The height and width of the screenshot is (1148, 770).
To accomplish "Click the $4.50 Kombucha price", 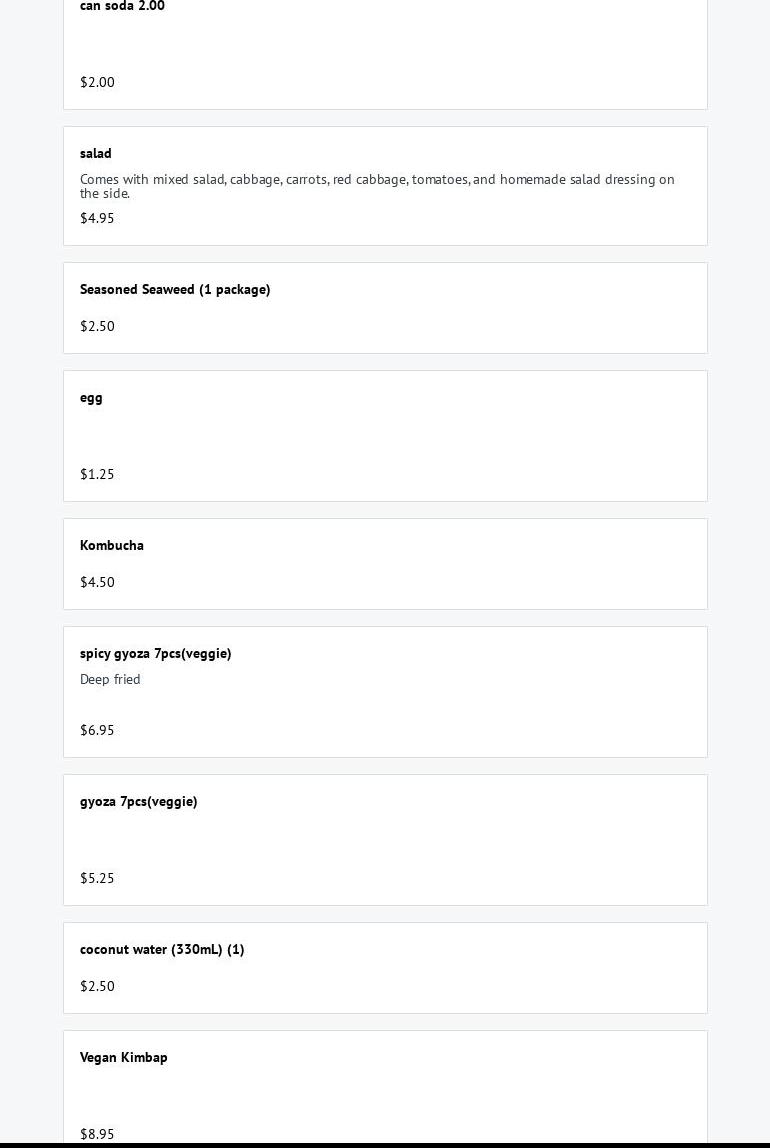I will pyautogui.click(x=97, y=582).
